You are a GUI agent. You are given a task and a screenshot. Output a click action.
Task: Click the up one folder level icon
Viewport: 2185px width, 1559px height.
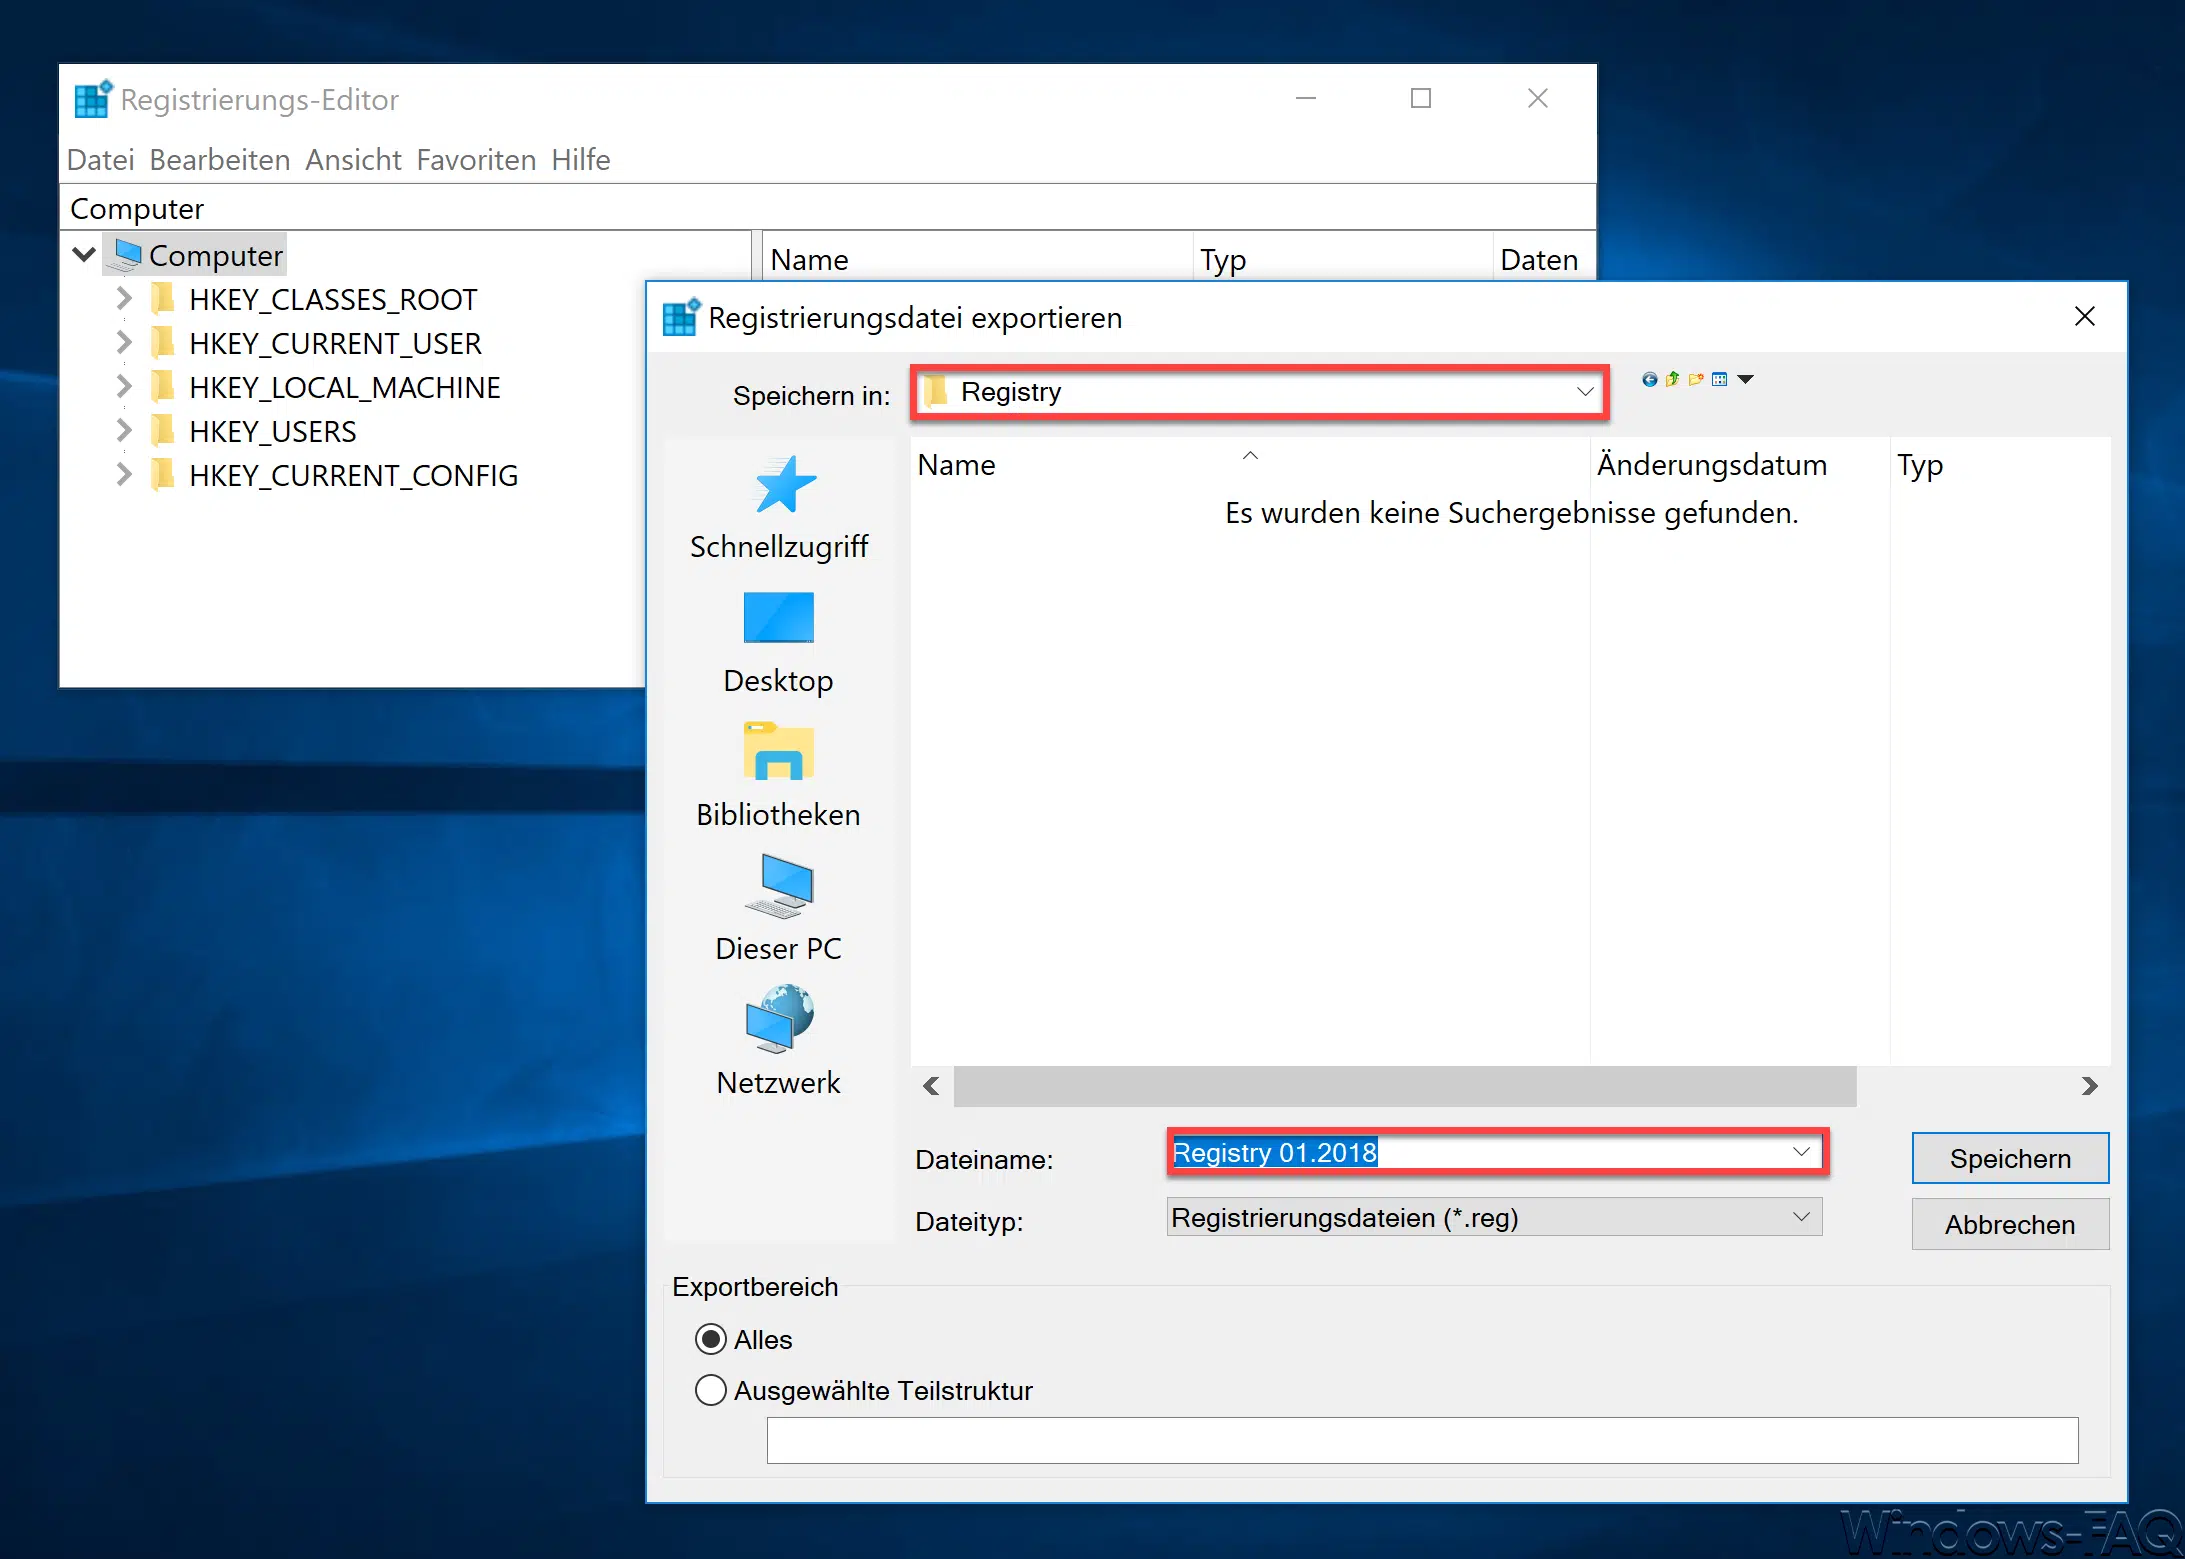click(x=1672, y=379)
